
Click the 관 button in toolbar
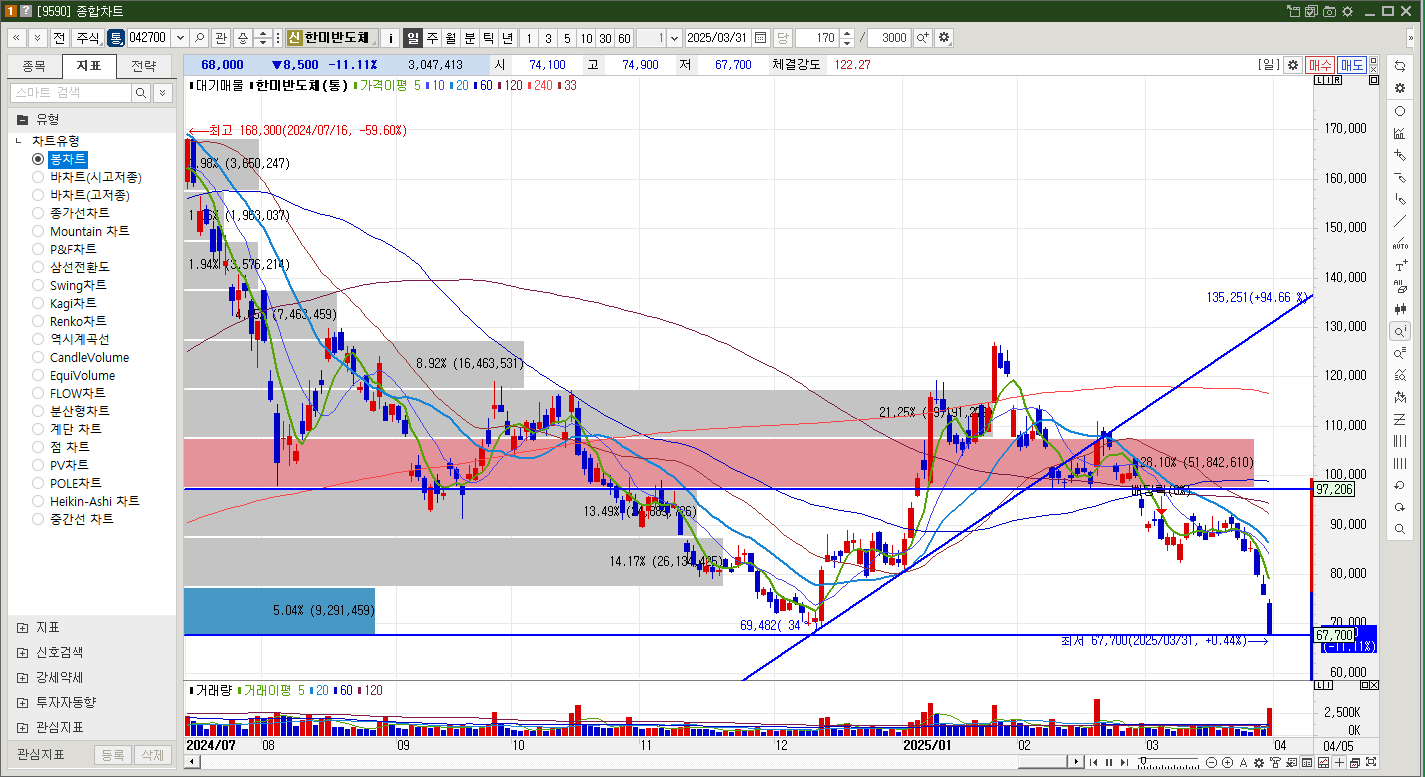click(220, 38)
